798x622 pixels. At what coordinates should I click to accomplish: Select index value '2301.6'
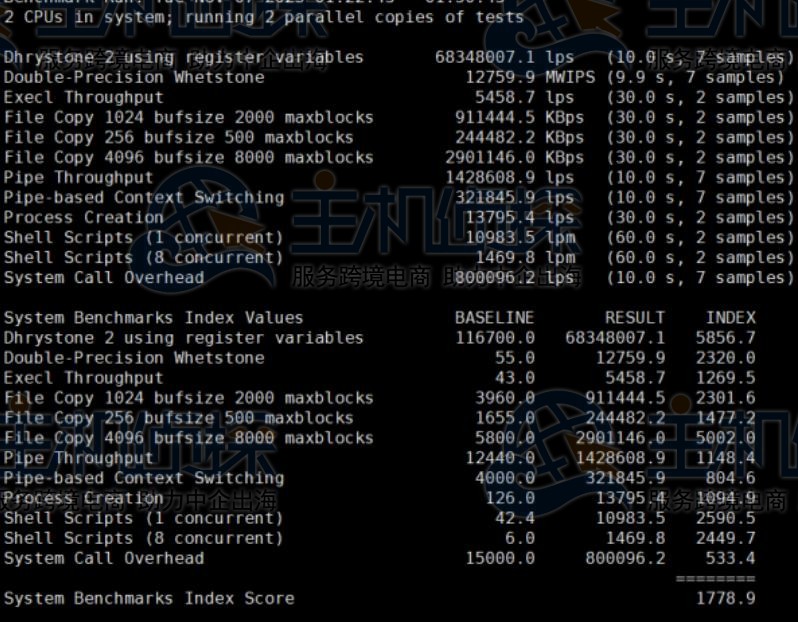click(x=725, y=398)
